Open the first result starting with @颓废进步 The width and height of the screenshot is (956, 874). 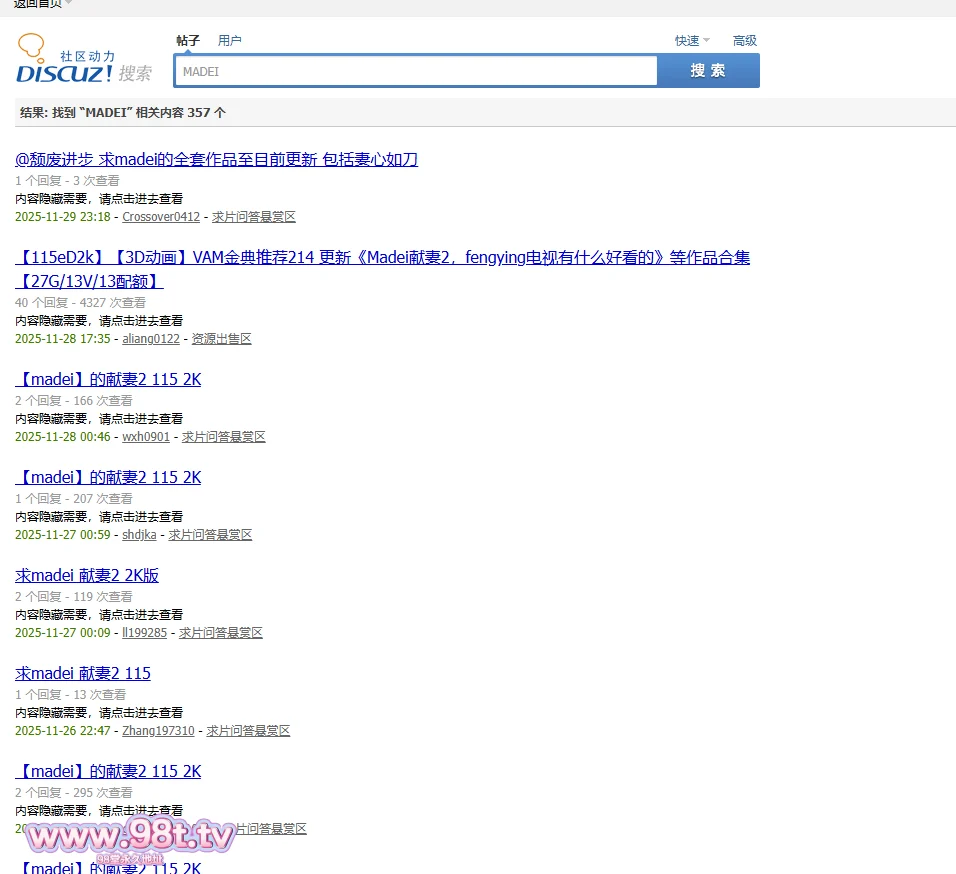[x=216, y=160]
